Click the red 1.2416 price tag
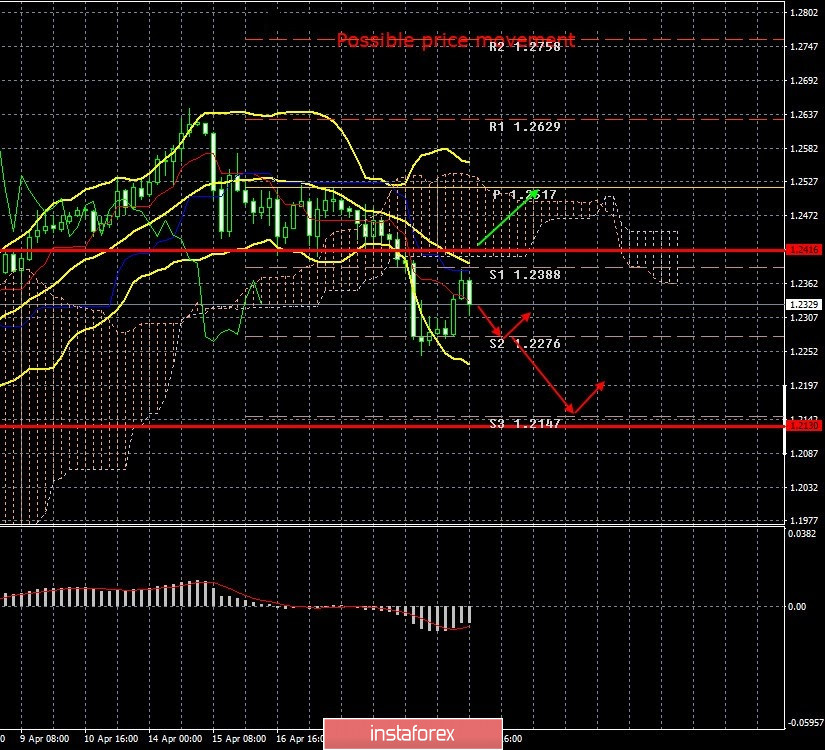The image size is (825, 750). pyautogui.click(x=803, y=249)
